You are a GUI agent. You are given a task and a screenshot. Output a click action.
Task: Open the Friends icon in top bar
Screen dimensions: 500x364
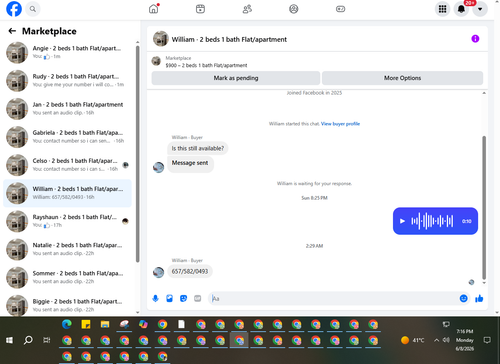click(247, 9)
